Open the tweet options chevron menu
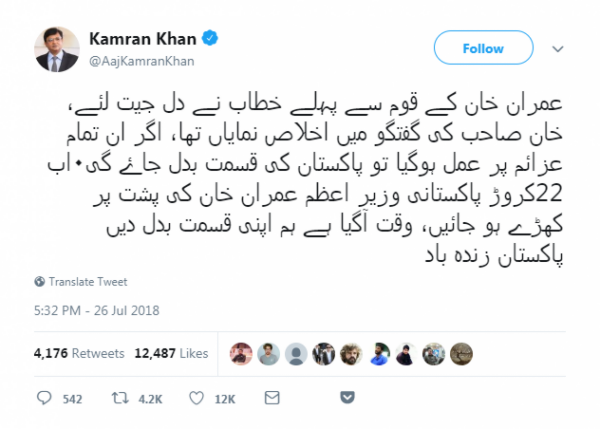600x429 pixels. coord(558,49)
